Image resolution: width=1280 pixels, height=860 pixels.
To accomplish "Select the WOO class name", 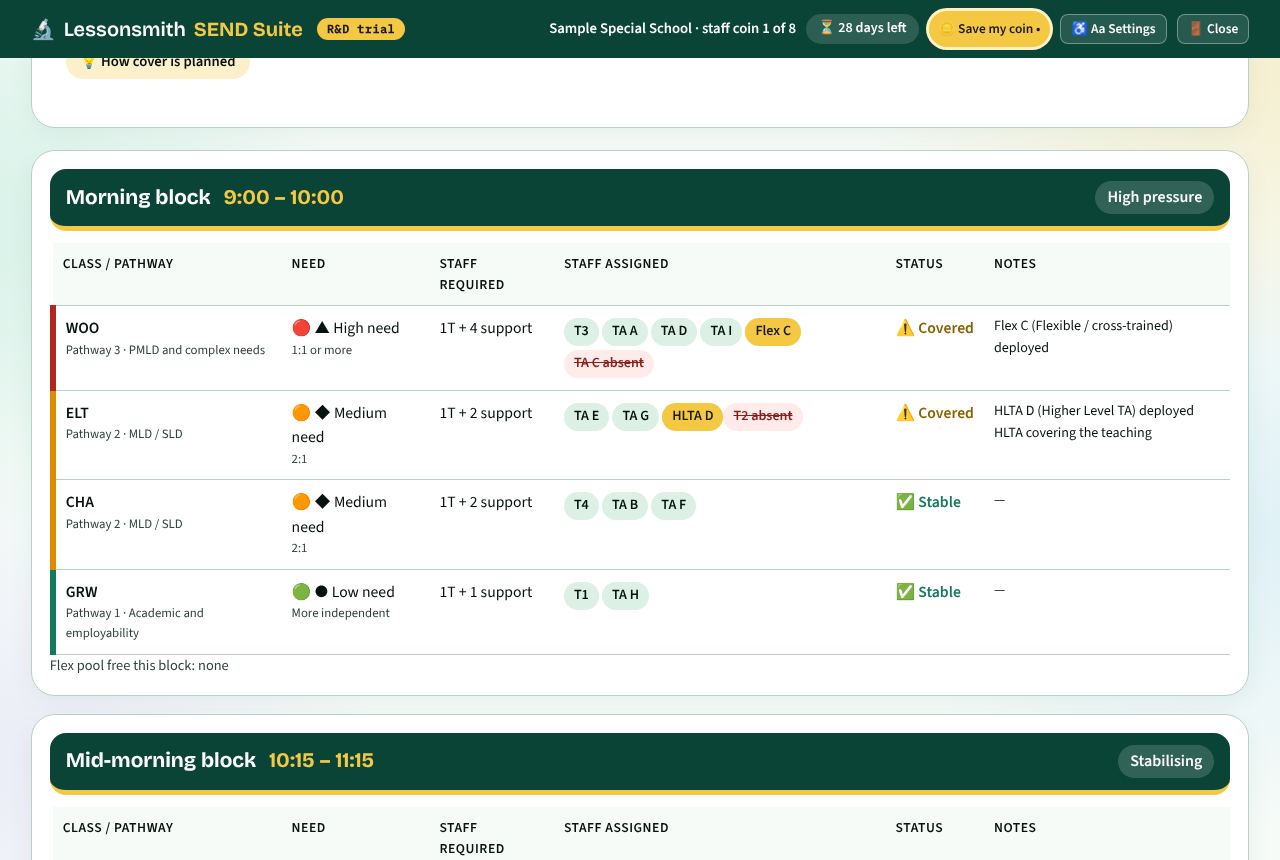I will pyautogui.click(x=82, y=328).
